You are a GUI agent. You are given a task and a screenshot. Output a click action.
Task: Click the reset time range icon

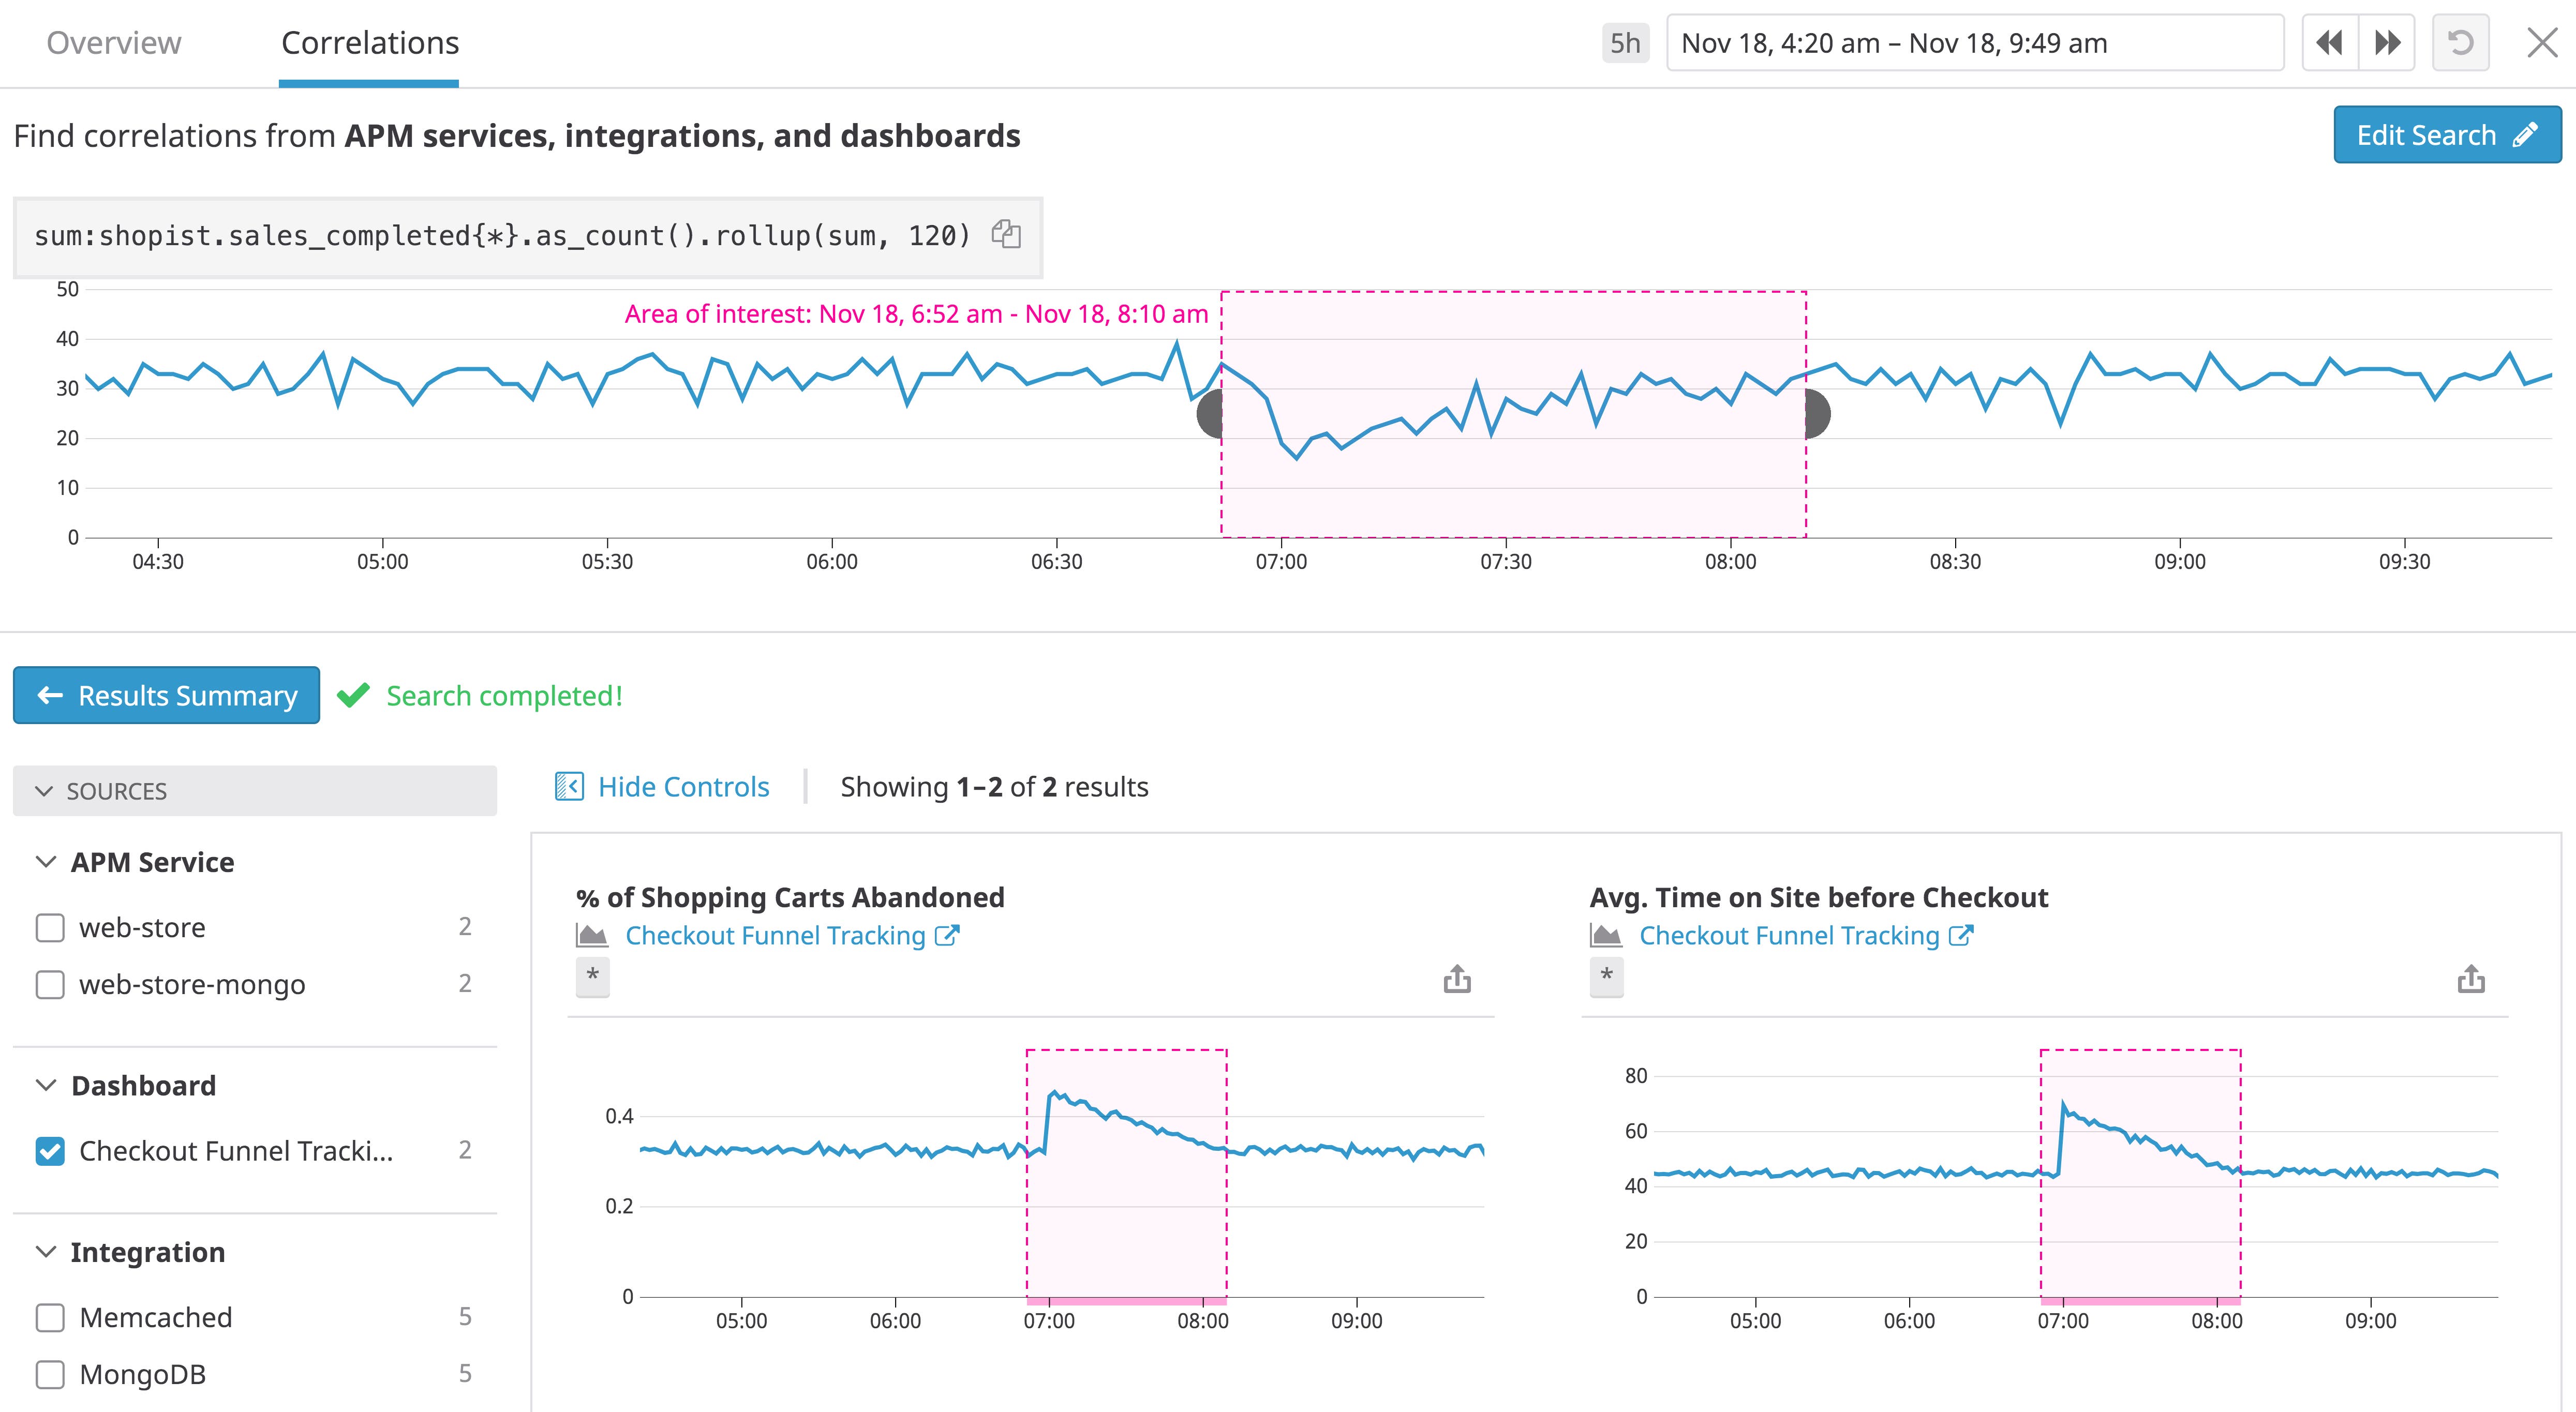tap(2460, 43)
